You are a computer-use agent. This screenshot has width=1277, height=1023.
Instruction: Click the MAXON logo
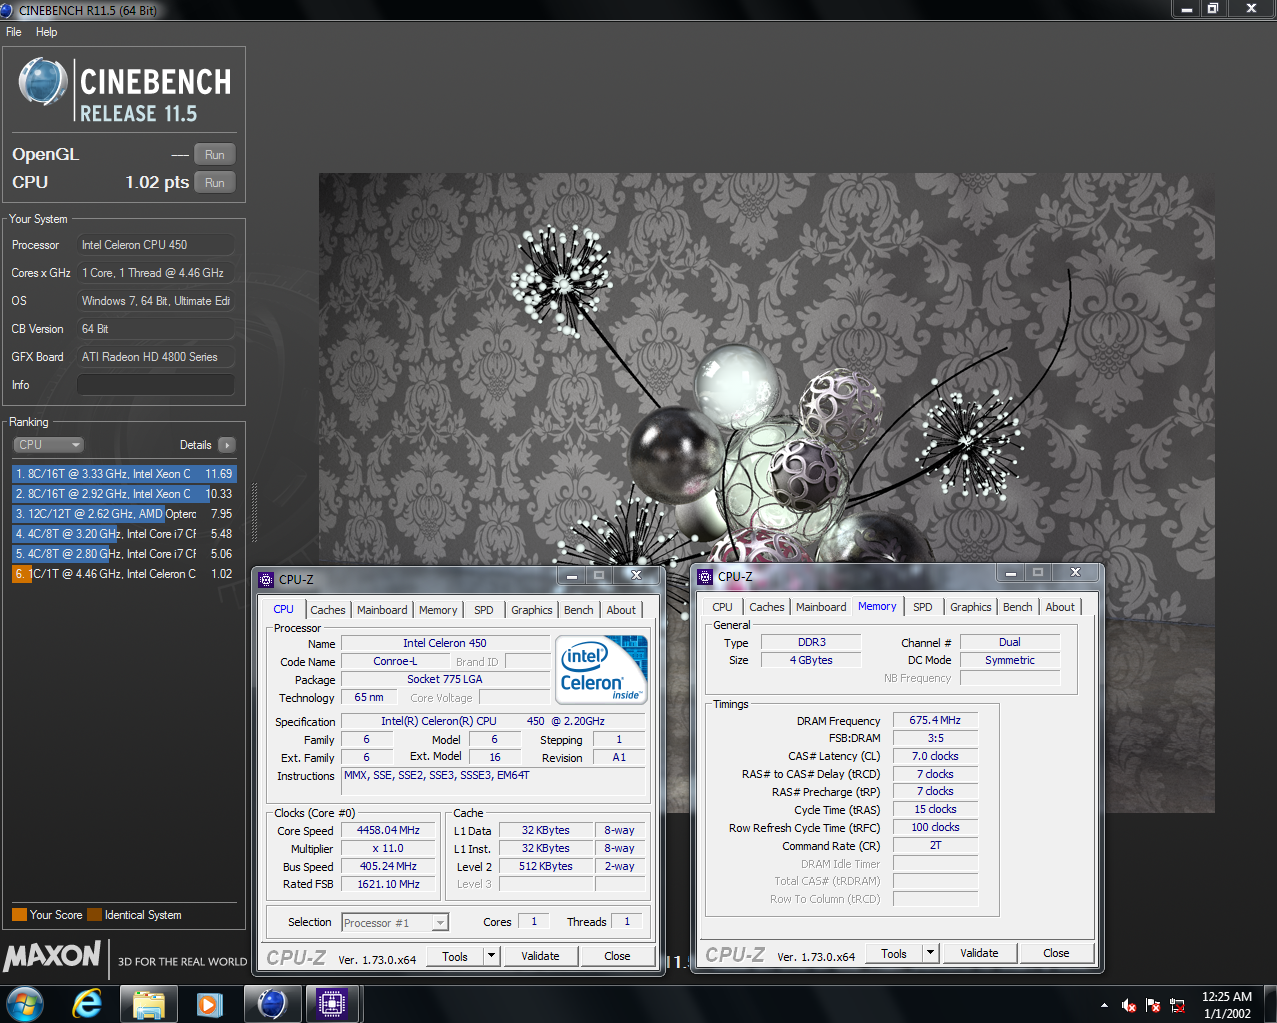click(x=52, y=957)
